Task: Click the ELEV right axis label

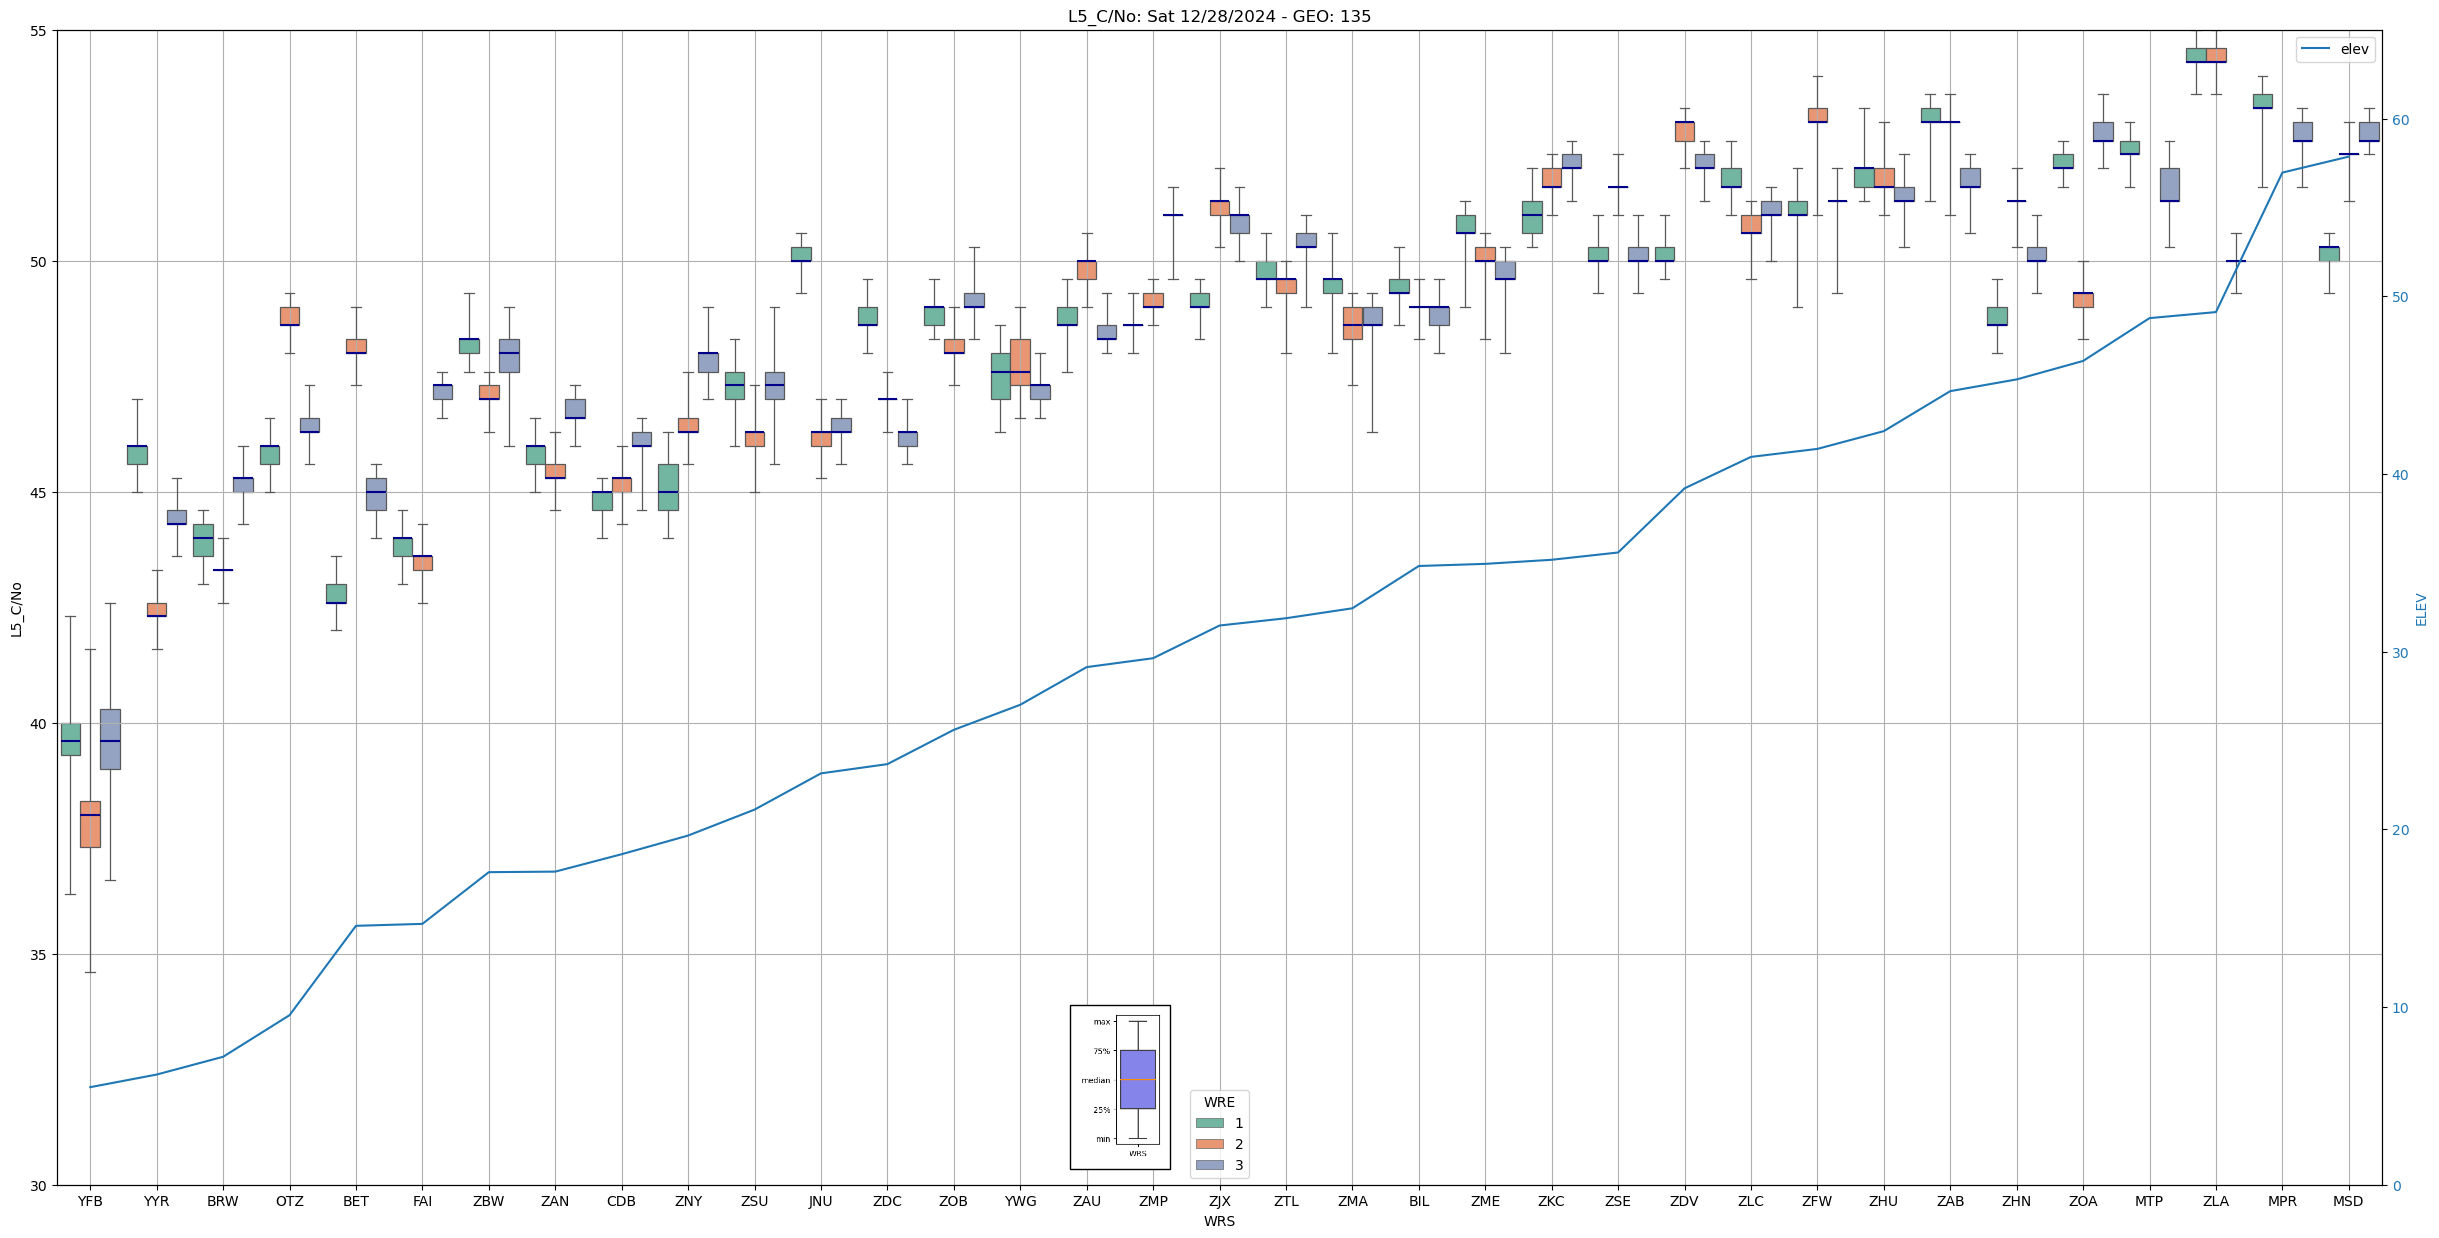Action: click(2421, 609)
